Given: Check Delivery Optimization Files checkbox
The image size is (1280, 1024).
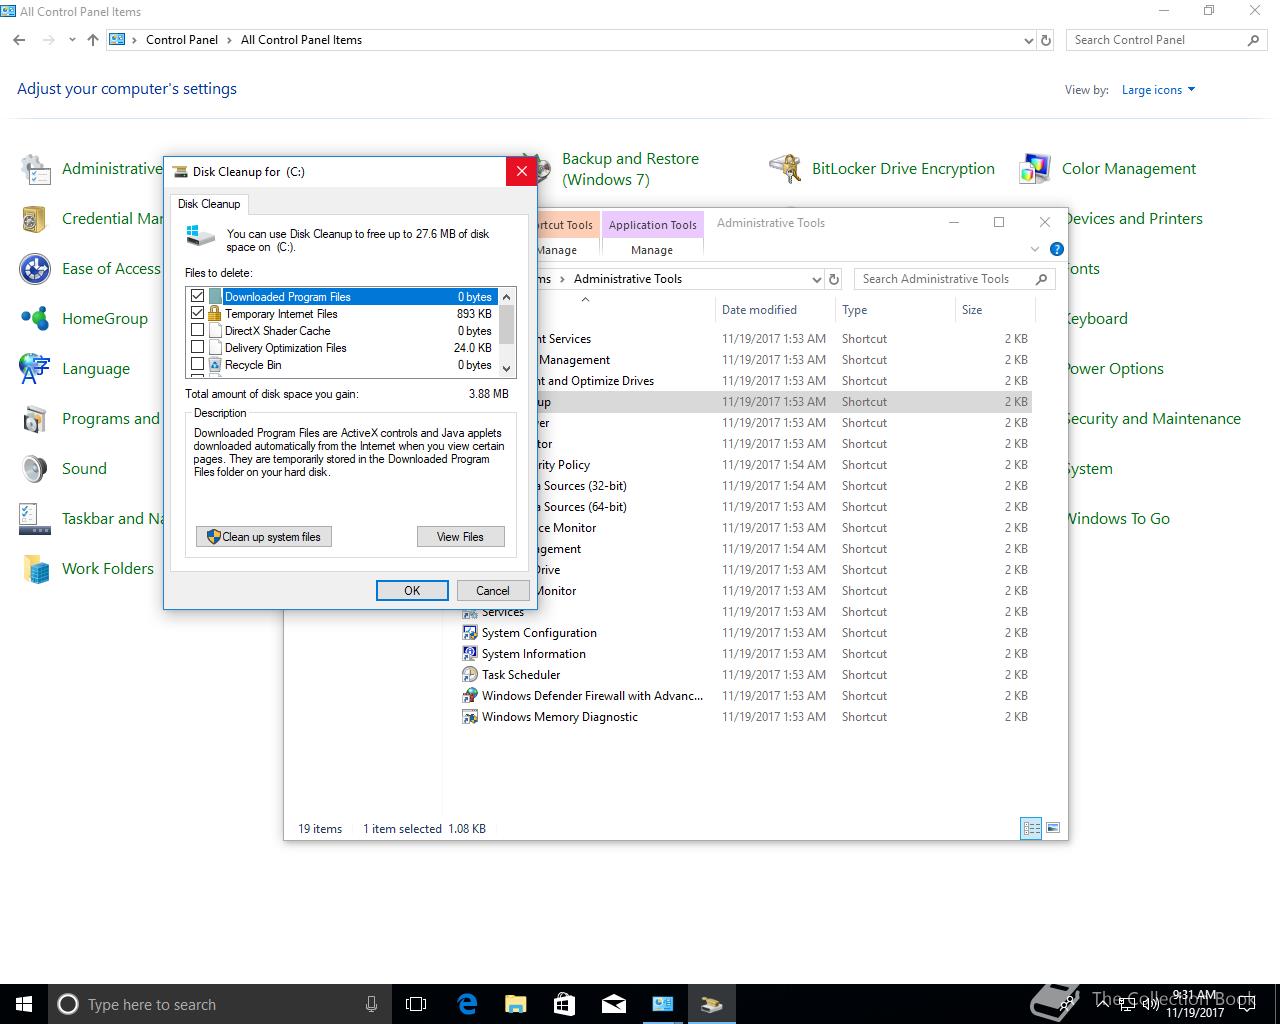Looking at the screenshot, I should (197, 347).
